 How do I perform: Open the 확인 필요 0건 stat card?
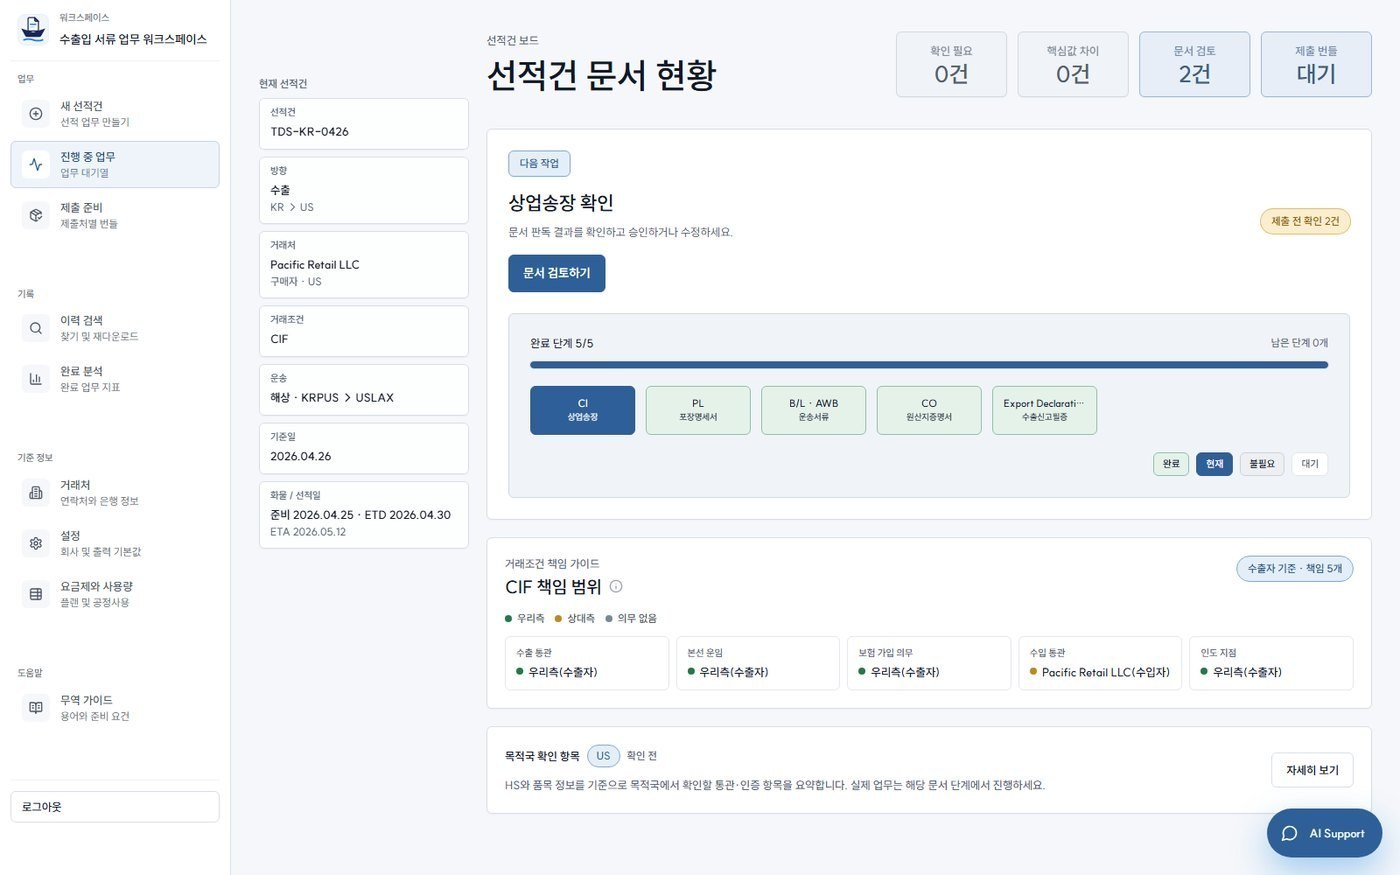(951, 65)
